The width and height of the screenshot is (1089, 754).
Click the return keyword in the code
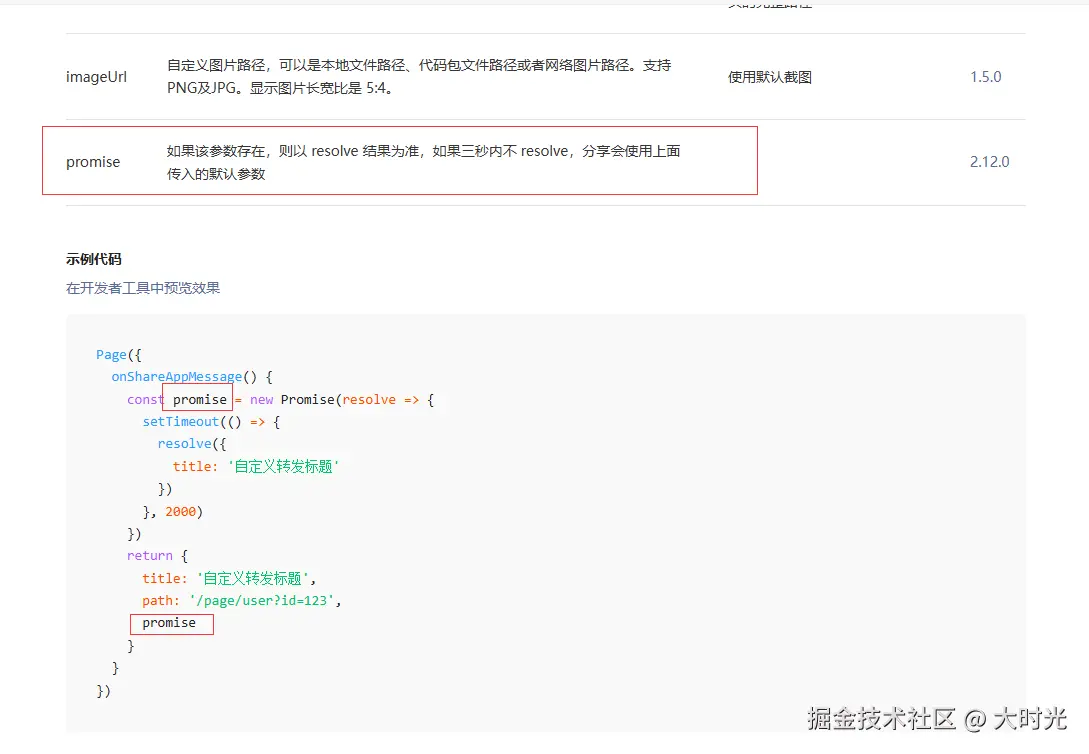150,555
